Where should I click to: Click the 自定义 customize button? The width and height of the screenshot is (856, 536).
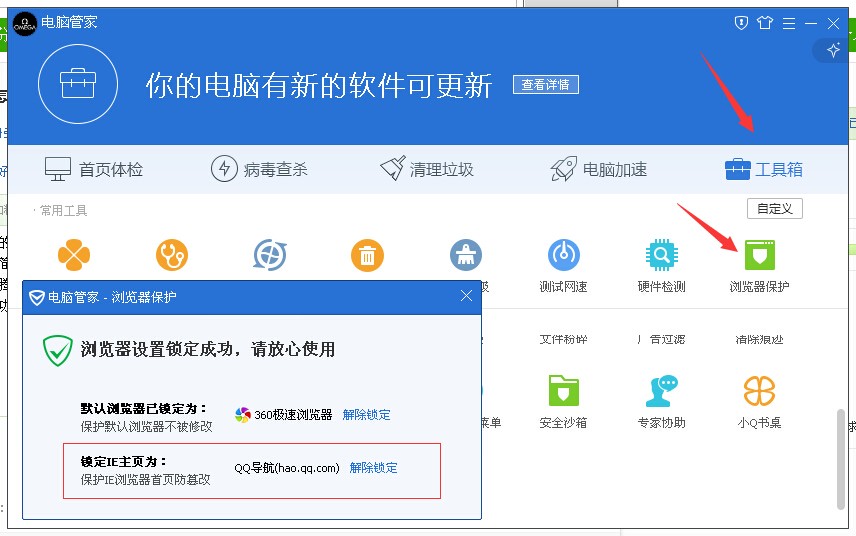coord(775,209)
